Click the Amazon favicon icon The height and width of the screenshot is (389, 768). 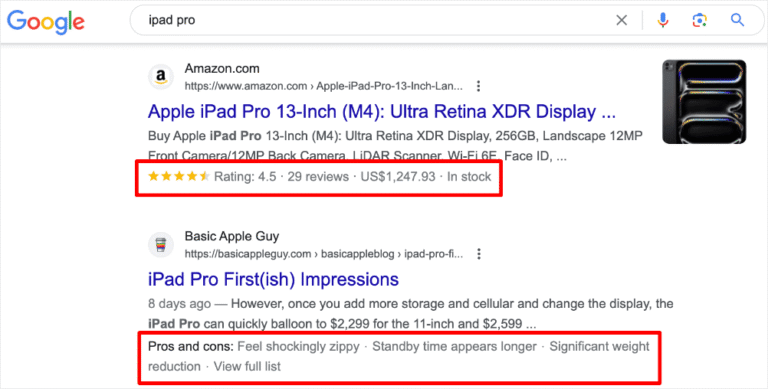tap(161, 77)
